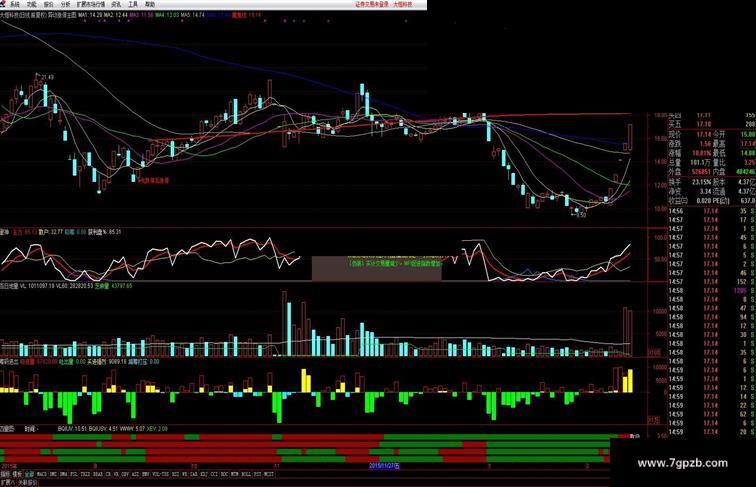
Task: Switch to CCI indicator tab
Action: pyautogui.click(x=214, y=474)
